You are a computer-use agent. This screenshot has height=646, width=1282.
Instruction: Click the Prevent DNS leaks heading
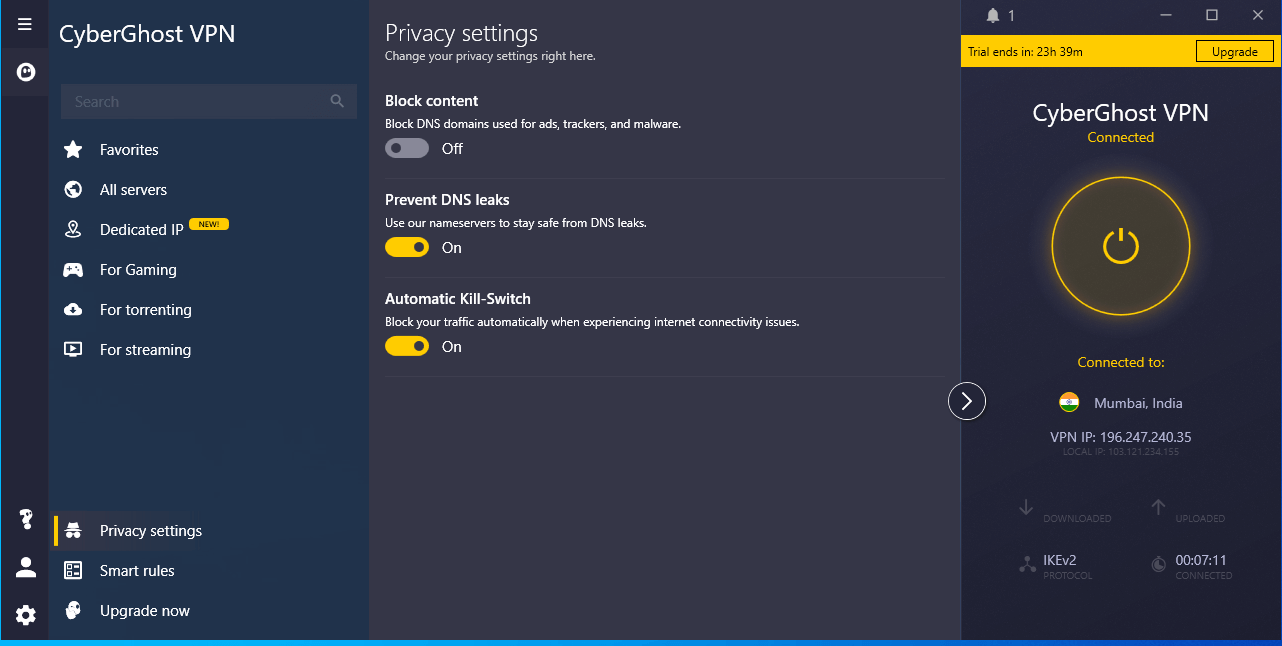(447, 200)
